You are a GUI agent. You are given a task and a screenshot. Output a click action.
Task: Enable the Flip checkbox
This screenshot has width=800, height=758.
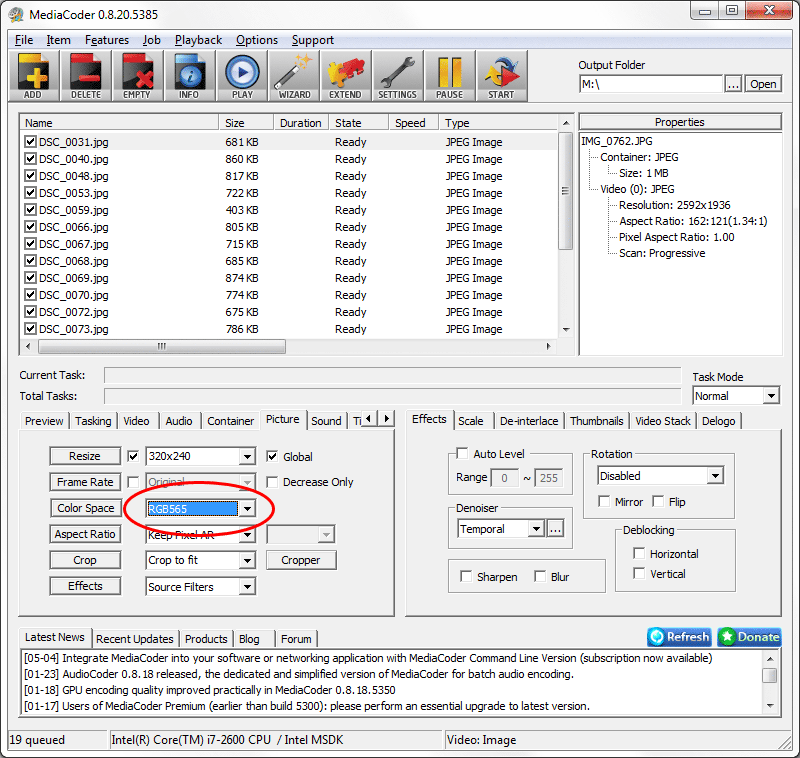tap(658, 501)
